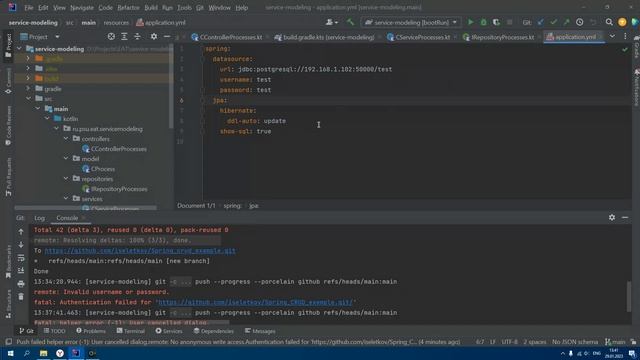Collapse the kotlin folder
The height and width of the screenshot is (360, 640).
(47, 118)
